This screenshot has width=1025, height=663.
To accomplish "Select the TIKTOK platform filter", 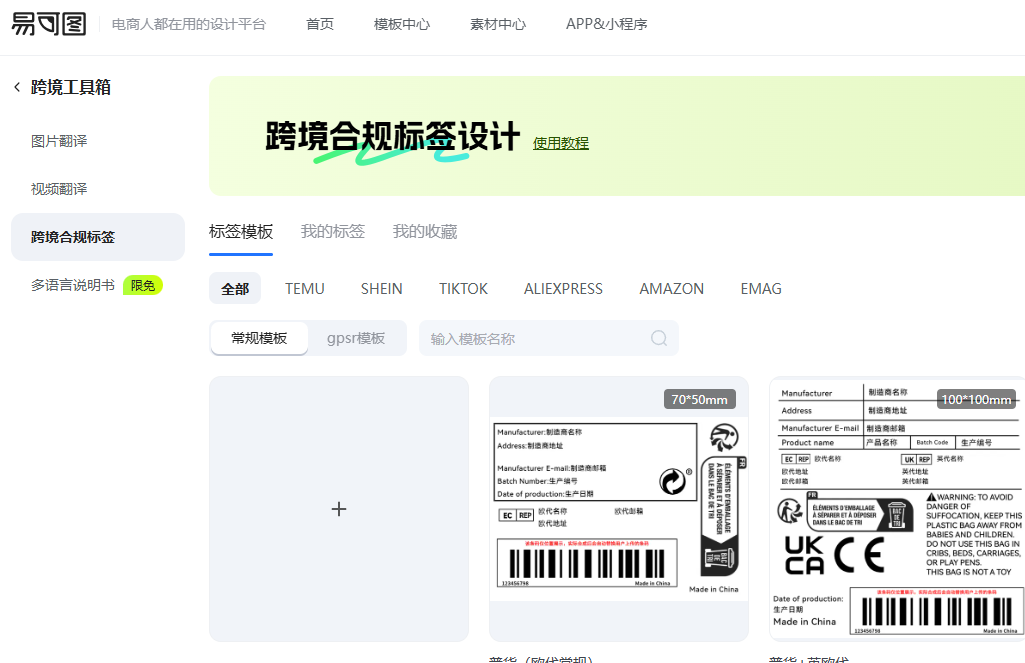I will [463, 288].
